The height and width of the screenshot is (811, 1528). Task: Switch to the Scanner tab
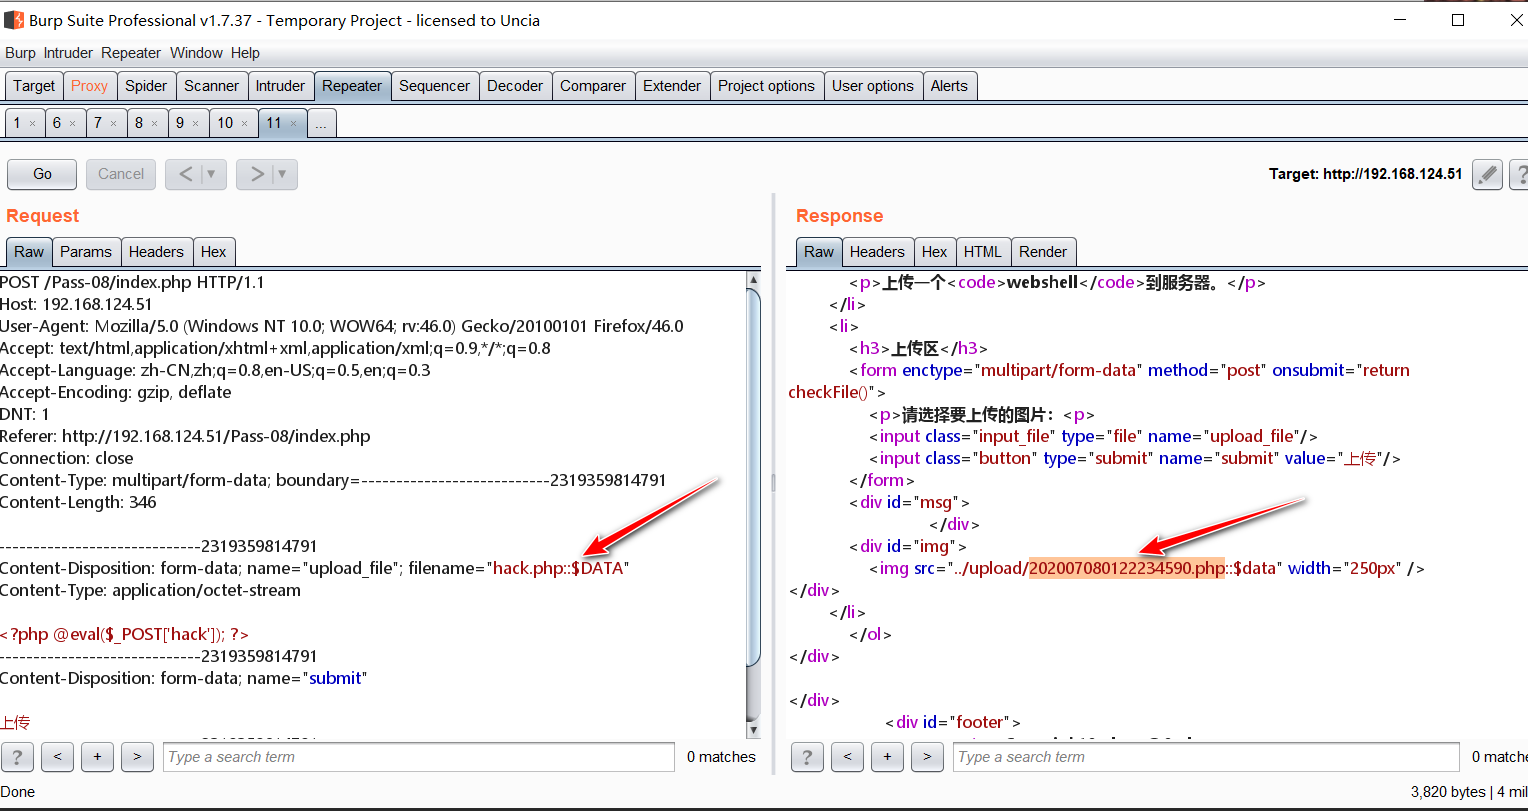point(211,86)
